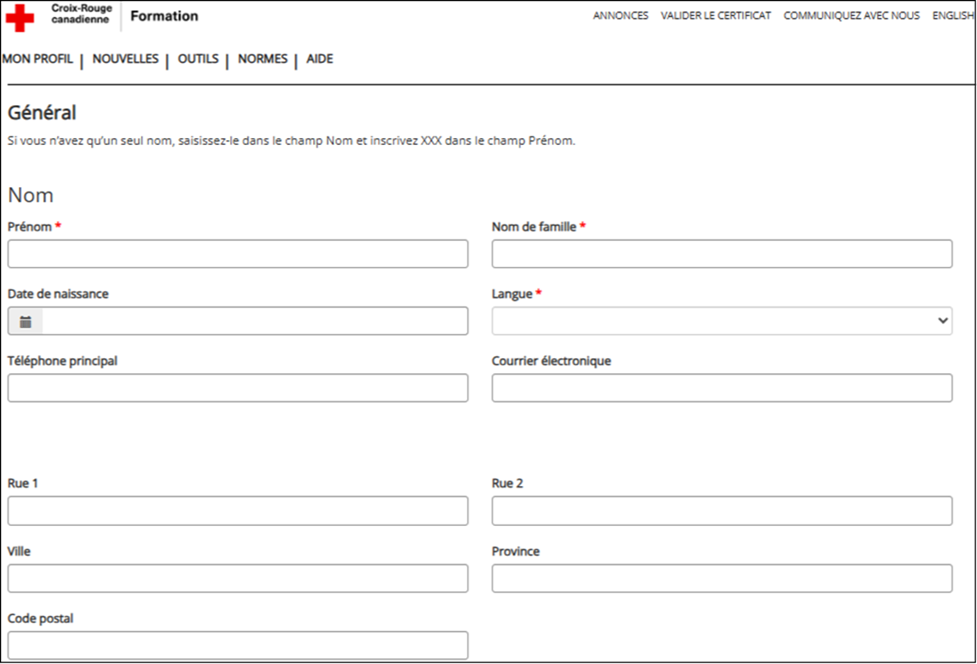
Task: Focus the Rue 1 address field
Action: 237,511
